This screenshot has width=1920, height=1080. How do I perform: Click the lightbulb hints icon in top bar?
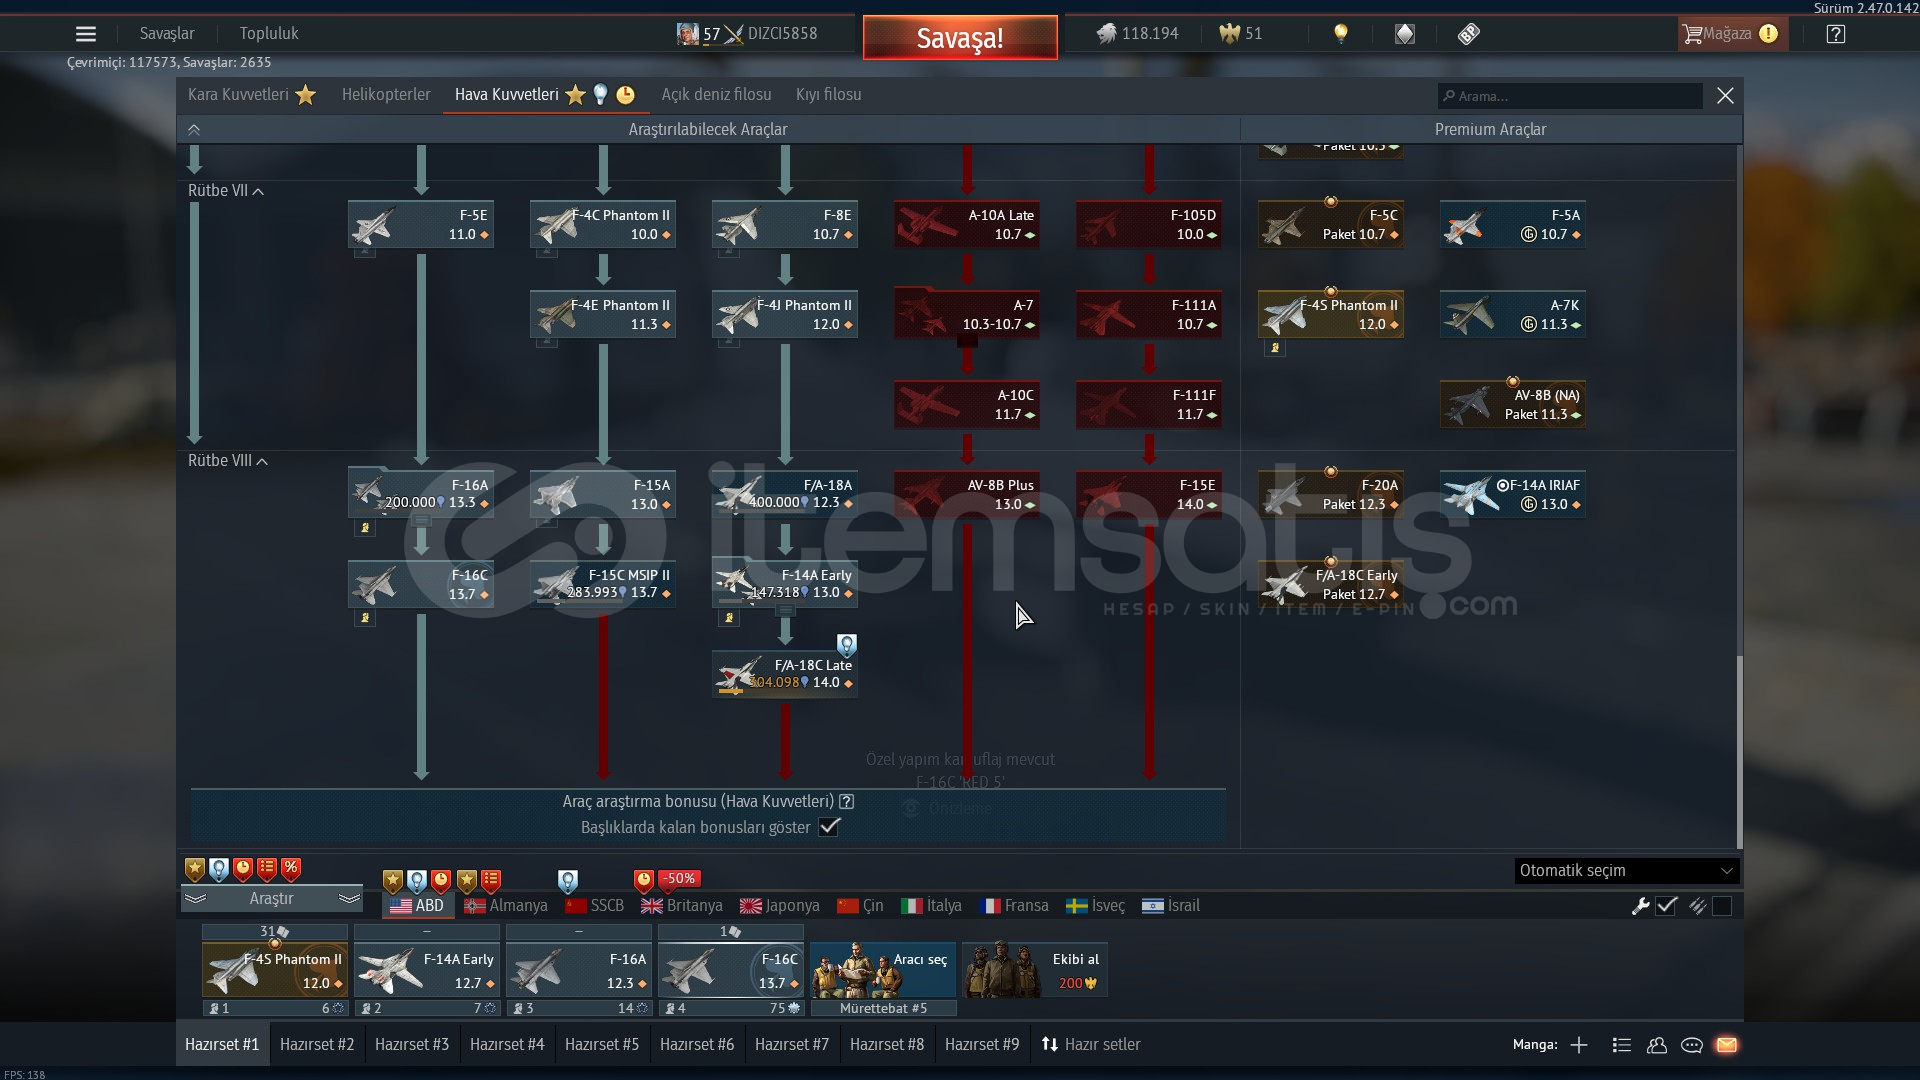click(1341, 34)
